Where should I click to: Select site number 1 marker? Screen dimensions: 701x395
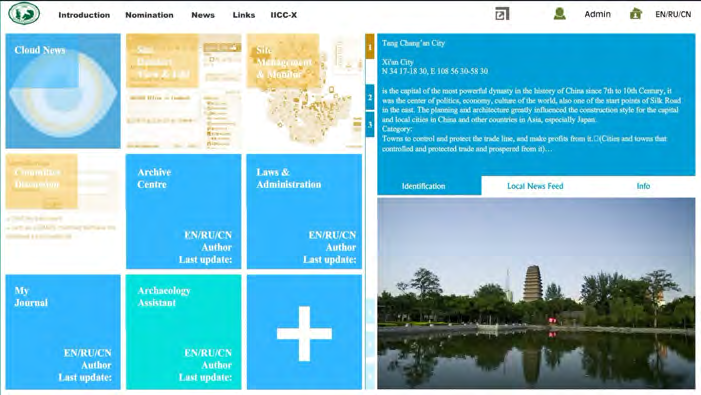[370, 46]
